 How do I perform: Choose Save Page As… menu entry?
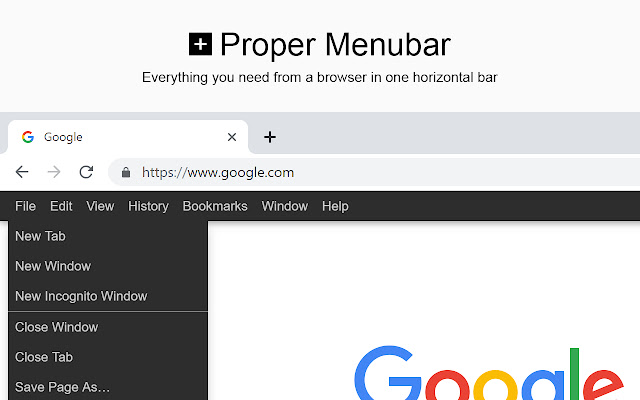coord(108,387)
